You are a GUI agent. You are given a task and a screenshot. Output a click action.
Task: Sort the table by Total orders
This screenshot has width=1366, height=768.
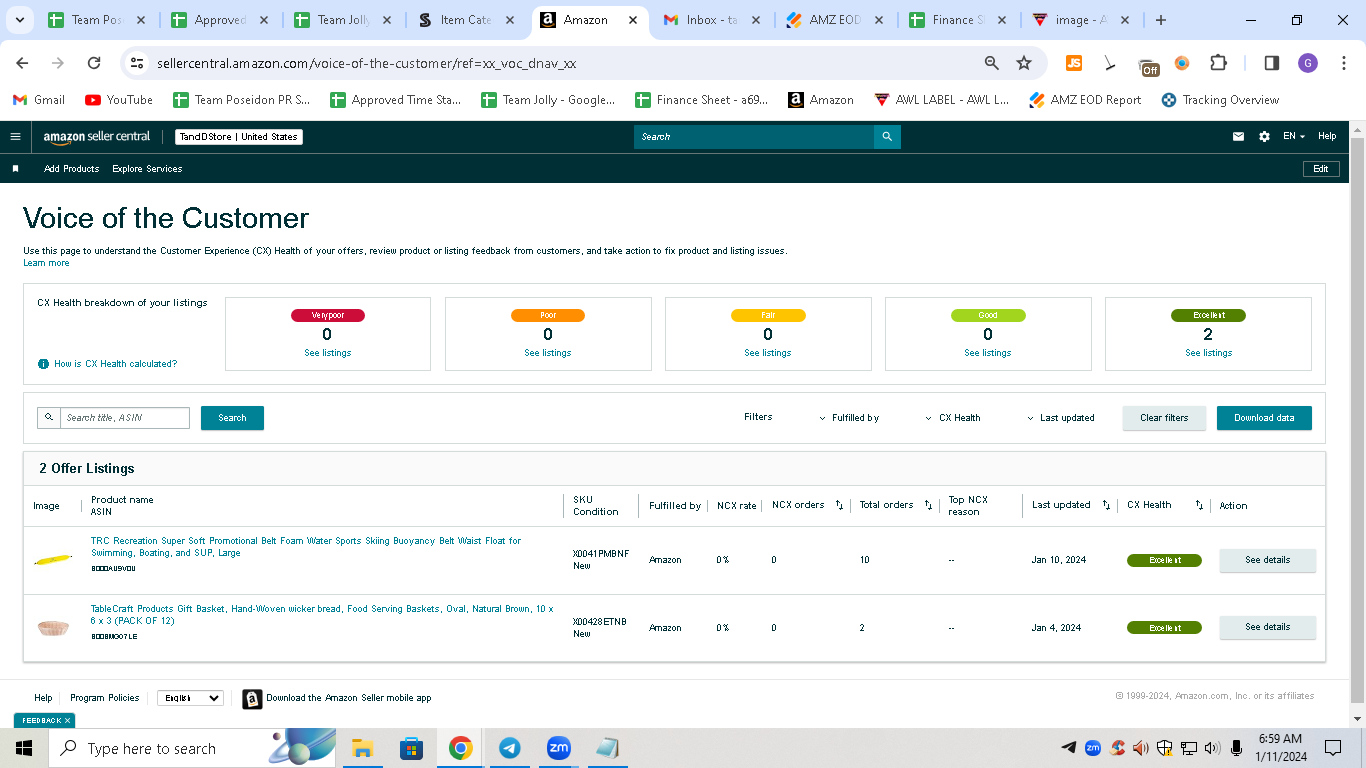point(928,505)
